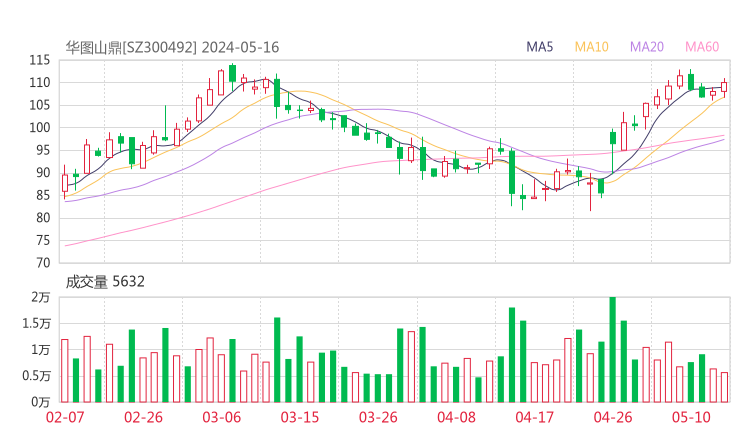Click the 03-15 date label
740x440 pixels.
click(x=300, y=417)
